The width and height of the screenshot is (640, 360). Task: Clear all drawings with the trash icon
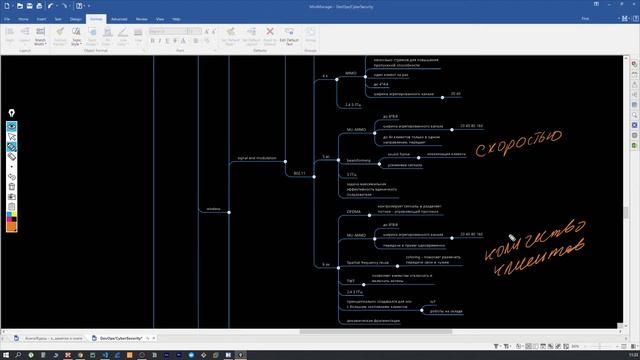pyautogui.click(x=11, y=187)
